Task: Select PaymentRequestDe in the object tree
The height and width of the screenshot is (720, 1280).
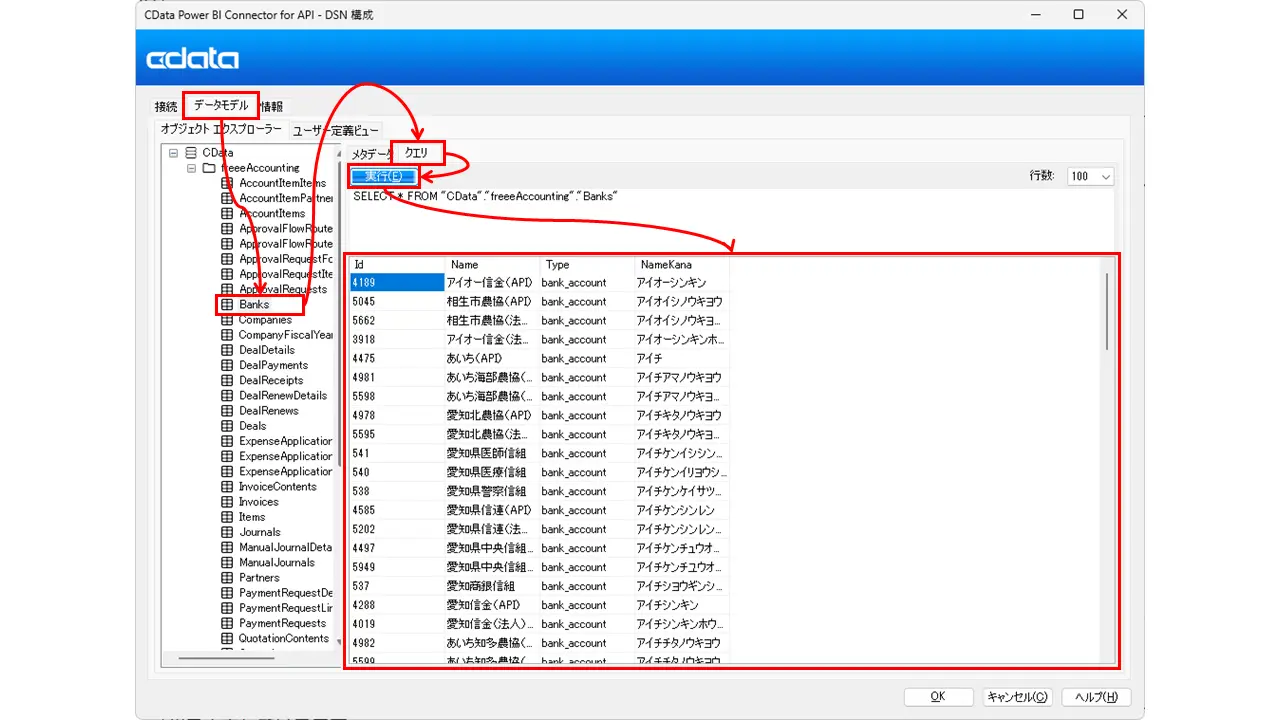Action: point(285,593)
